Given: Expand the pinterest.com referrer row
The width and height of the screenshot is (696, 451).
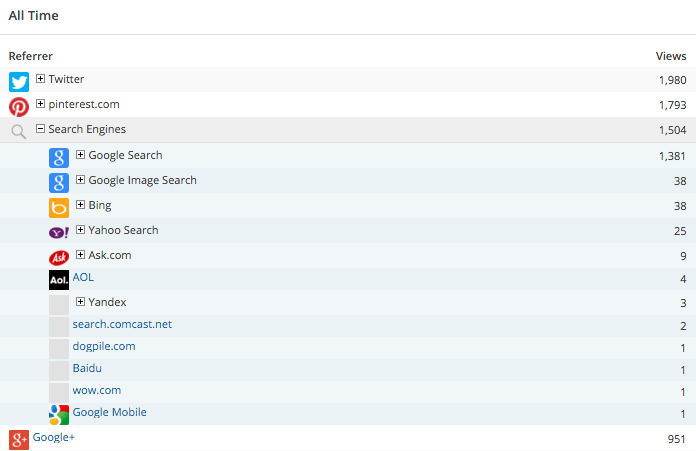Looking at the screenshot, I should click(41, 104).
